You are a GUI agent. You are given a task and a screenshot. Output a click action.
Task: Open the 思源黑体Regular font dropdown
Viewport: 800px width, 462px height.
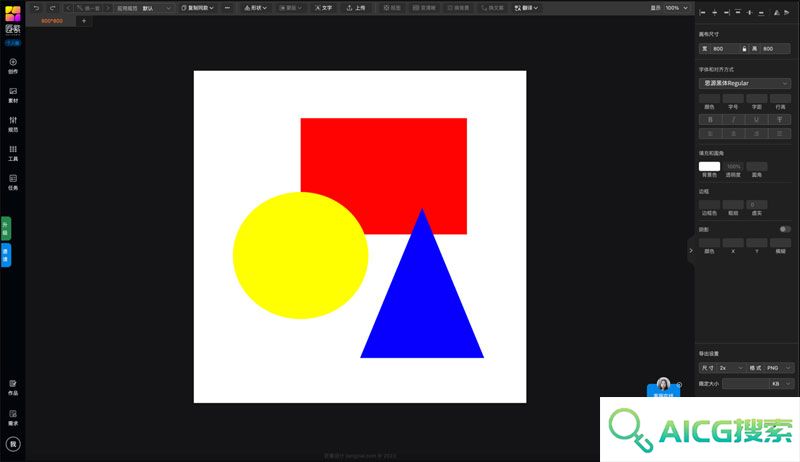pos(745,83)
